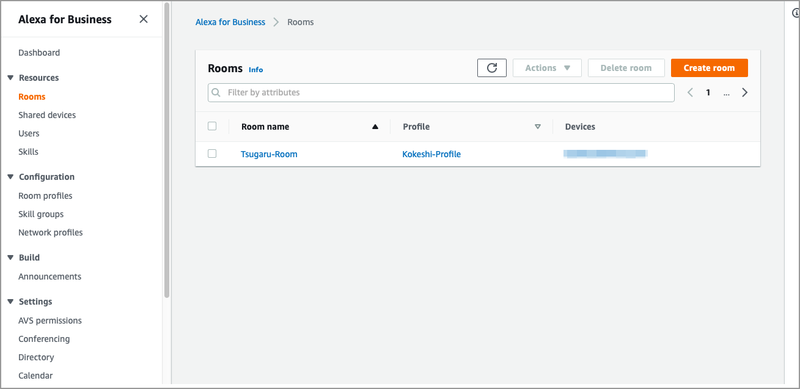Screen dimensions: 800x389
Task: Check the Tsugaru-Room row checkbox
Action: click(212, 154)
